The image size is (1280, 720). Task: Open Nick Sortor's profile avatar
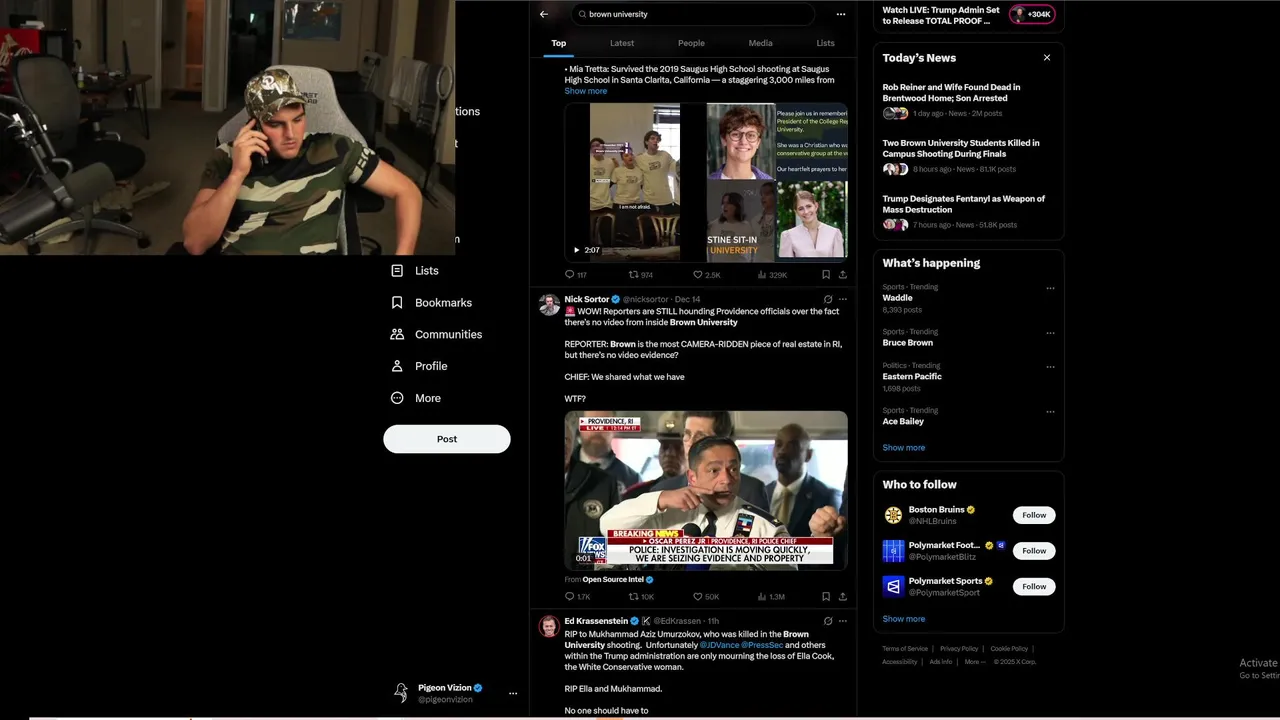coord(549,305)
